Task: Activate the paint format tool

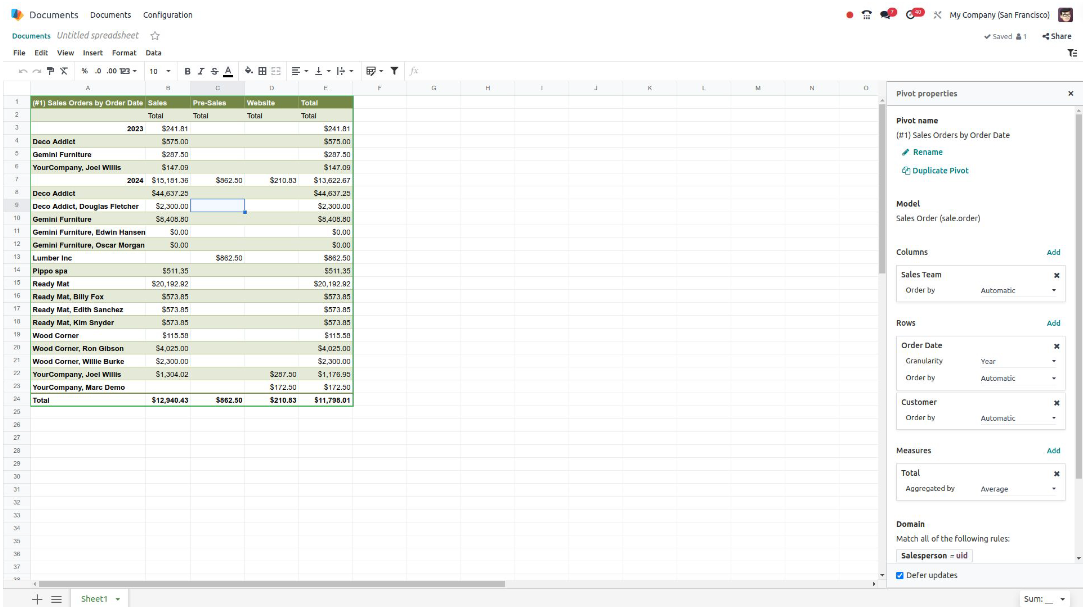Action: coord(50,71)
